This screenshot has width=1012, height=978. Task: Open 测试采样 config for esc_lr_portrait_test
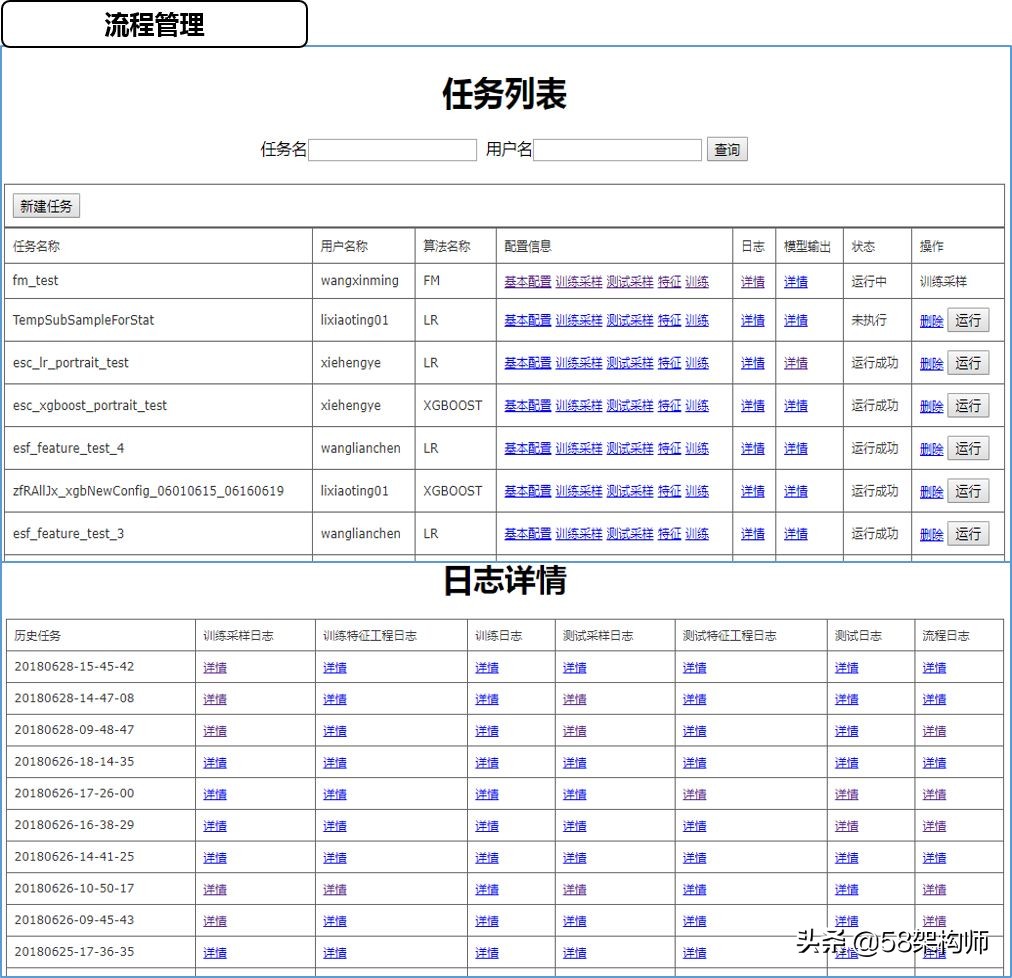629,363
